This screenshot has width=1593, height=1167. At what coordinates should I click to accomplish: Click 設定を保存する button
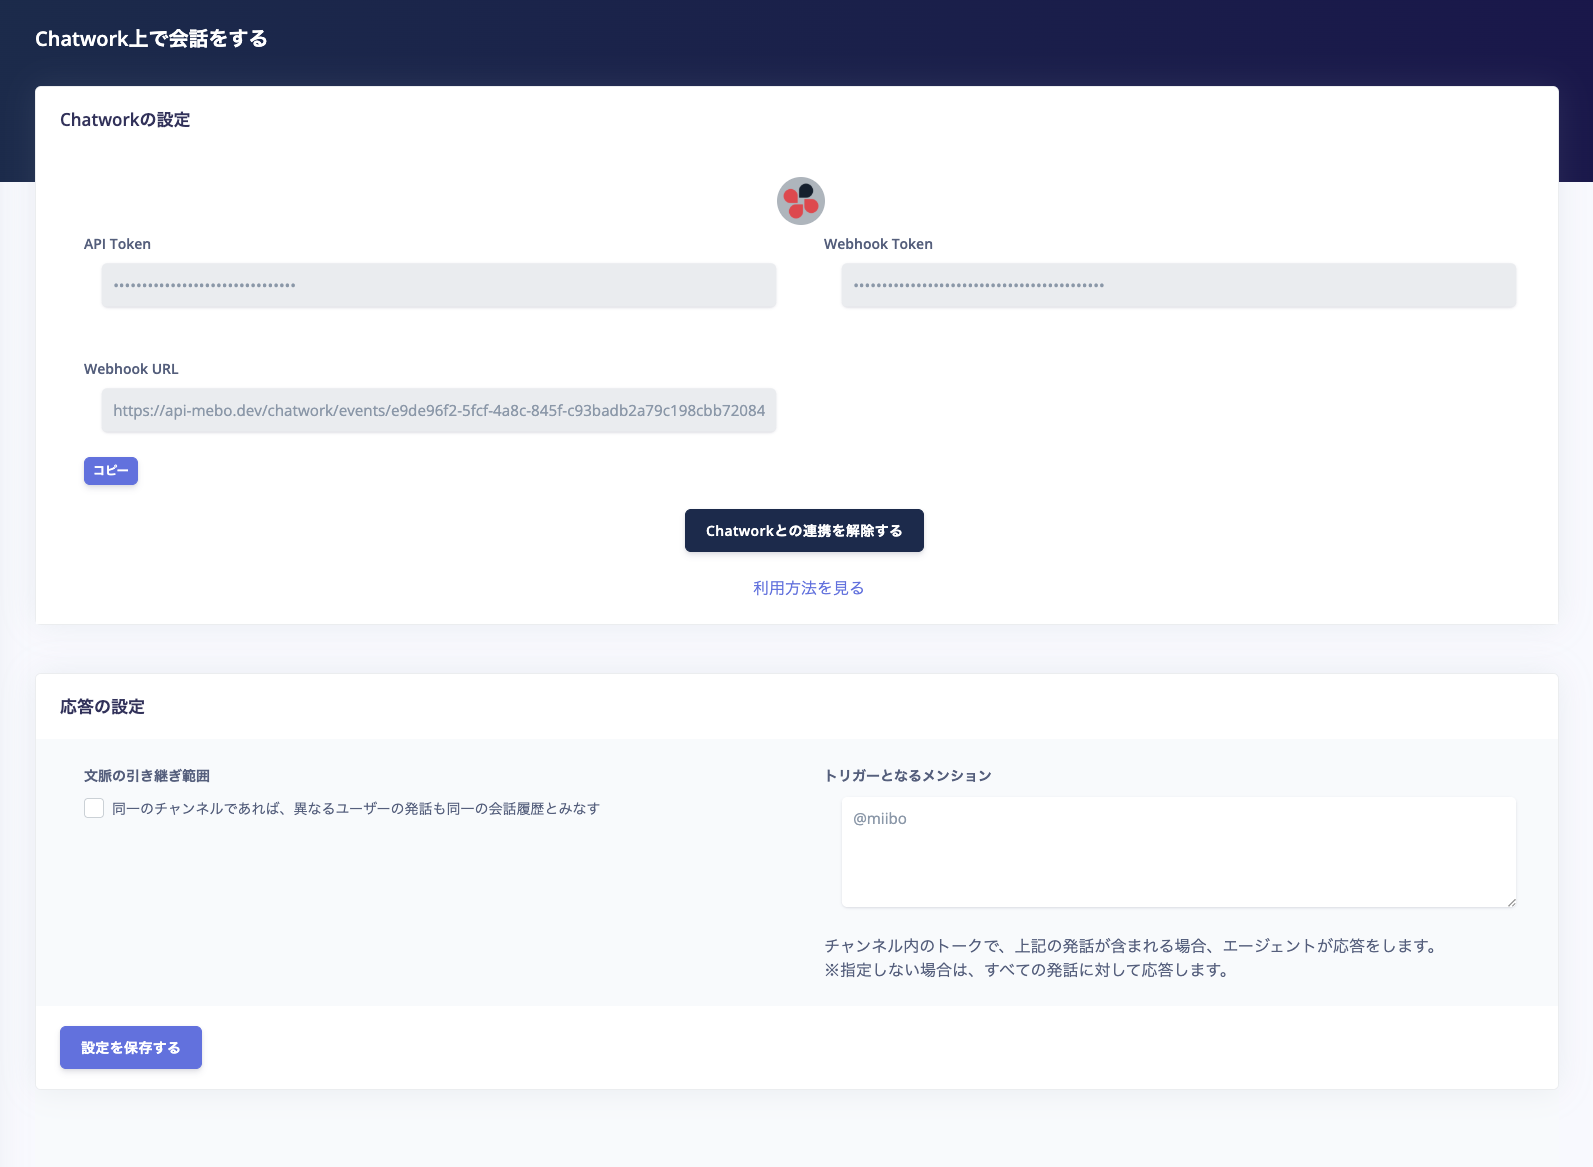(131, 1047)
